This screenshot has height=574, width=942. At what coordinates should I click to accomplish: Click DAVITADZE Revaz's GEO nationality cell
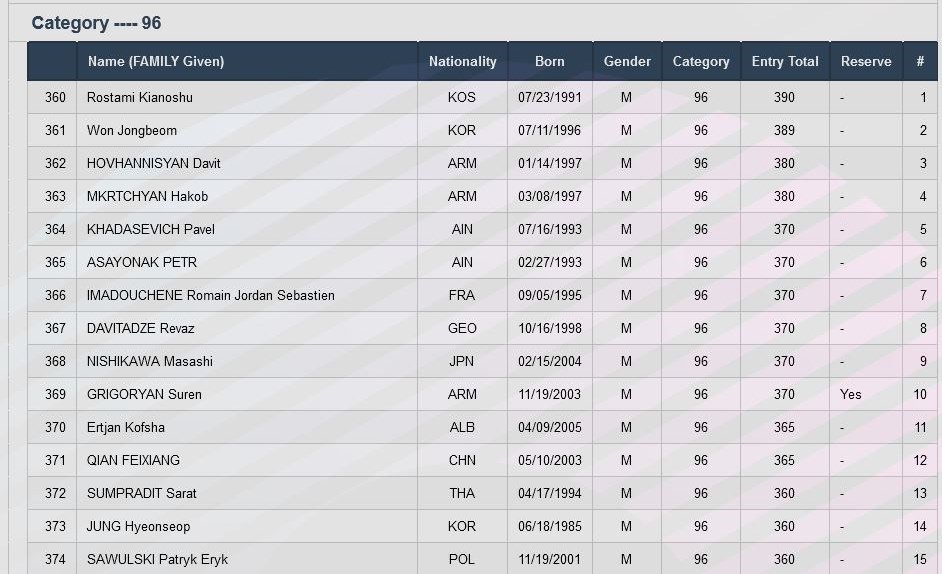pyautogui.click(x=462, y=329)
